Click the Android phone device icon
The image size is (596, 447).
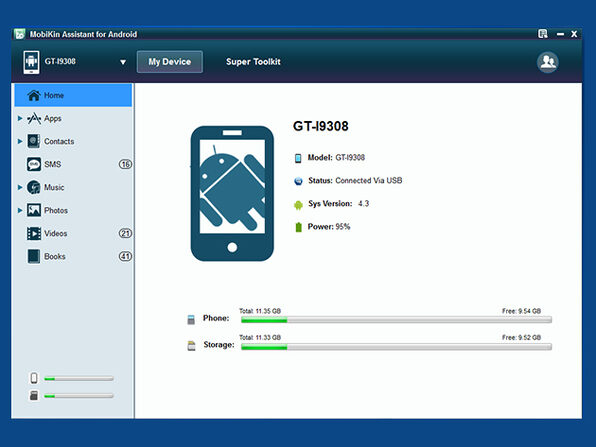(31, 62)
